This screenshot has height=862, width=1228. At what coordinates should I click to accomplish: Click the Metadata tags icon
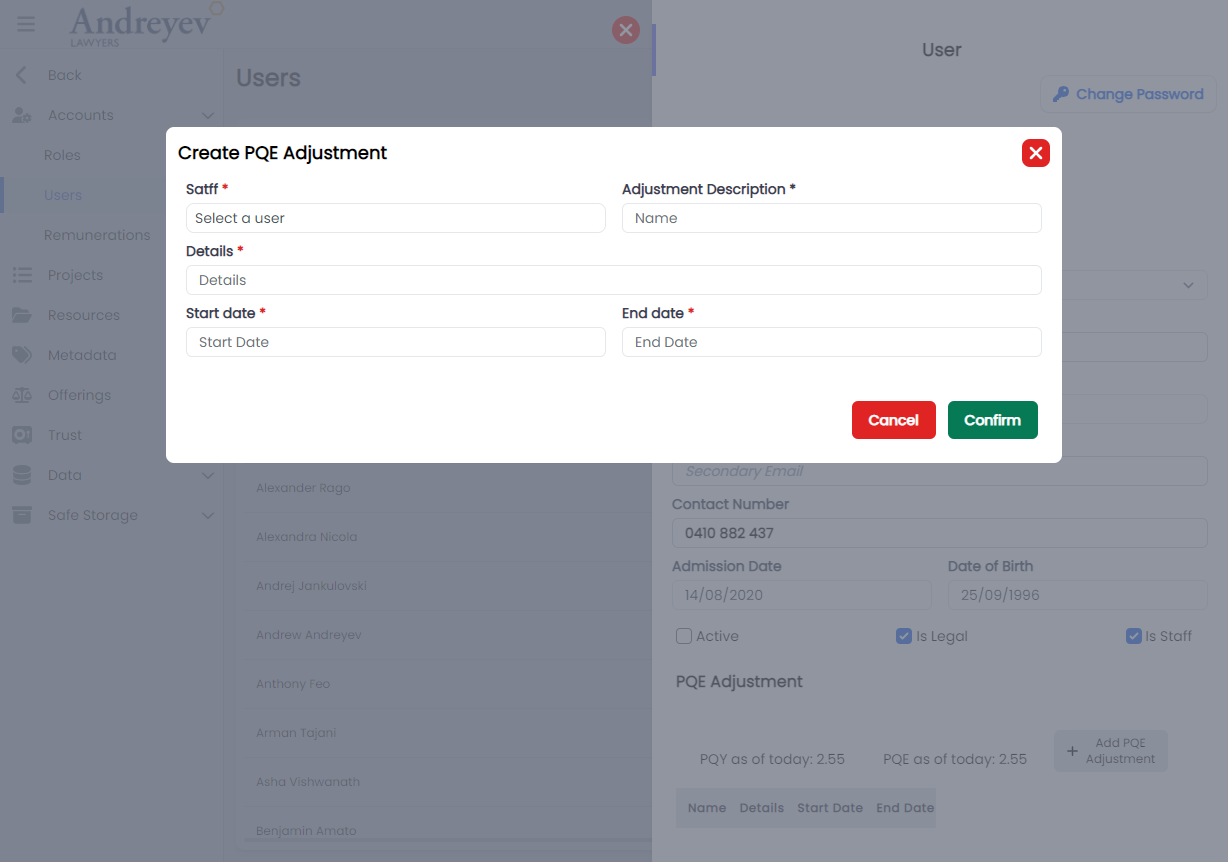tap(22, 355)
